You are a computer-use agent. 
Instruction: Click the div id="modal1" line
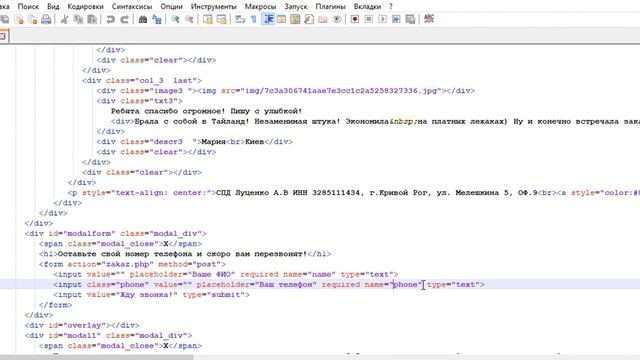pos(108,336)
